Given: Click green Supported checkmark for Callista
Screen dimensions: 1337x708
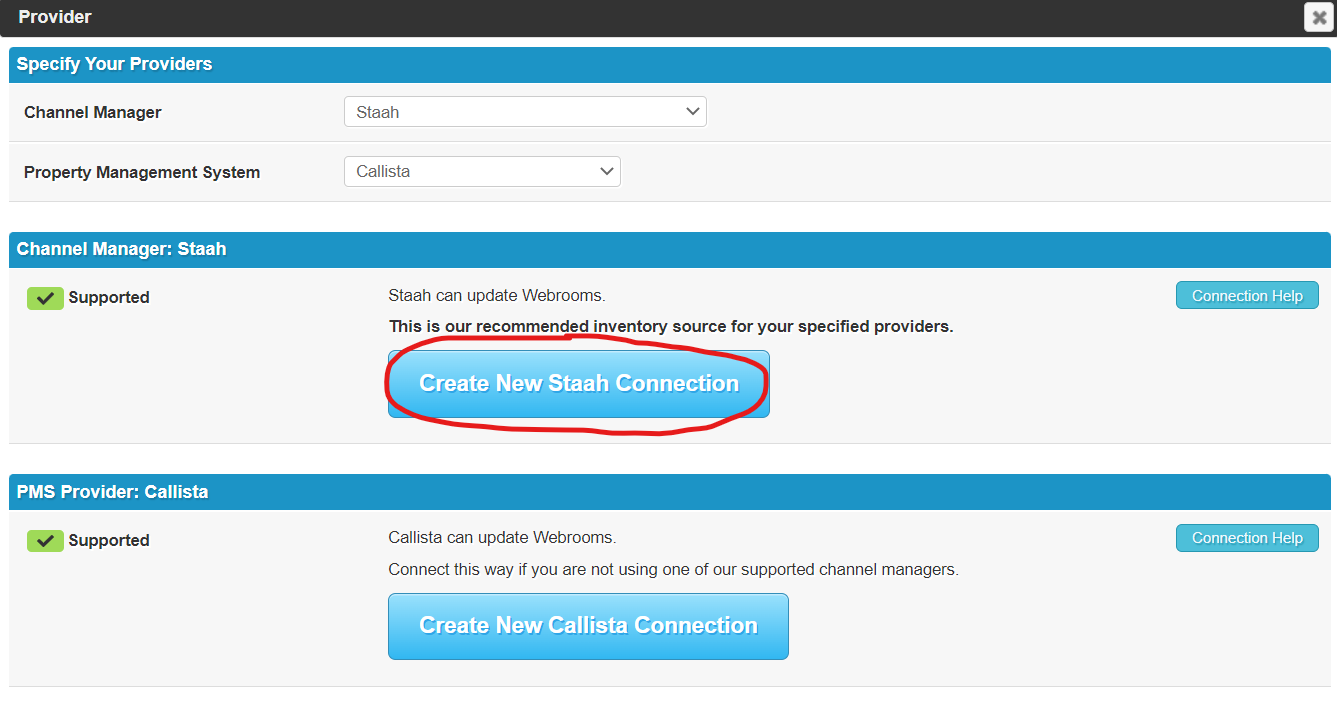Looking at the screenshot, I should pos(45,541).
